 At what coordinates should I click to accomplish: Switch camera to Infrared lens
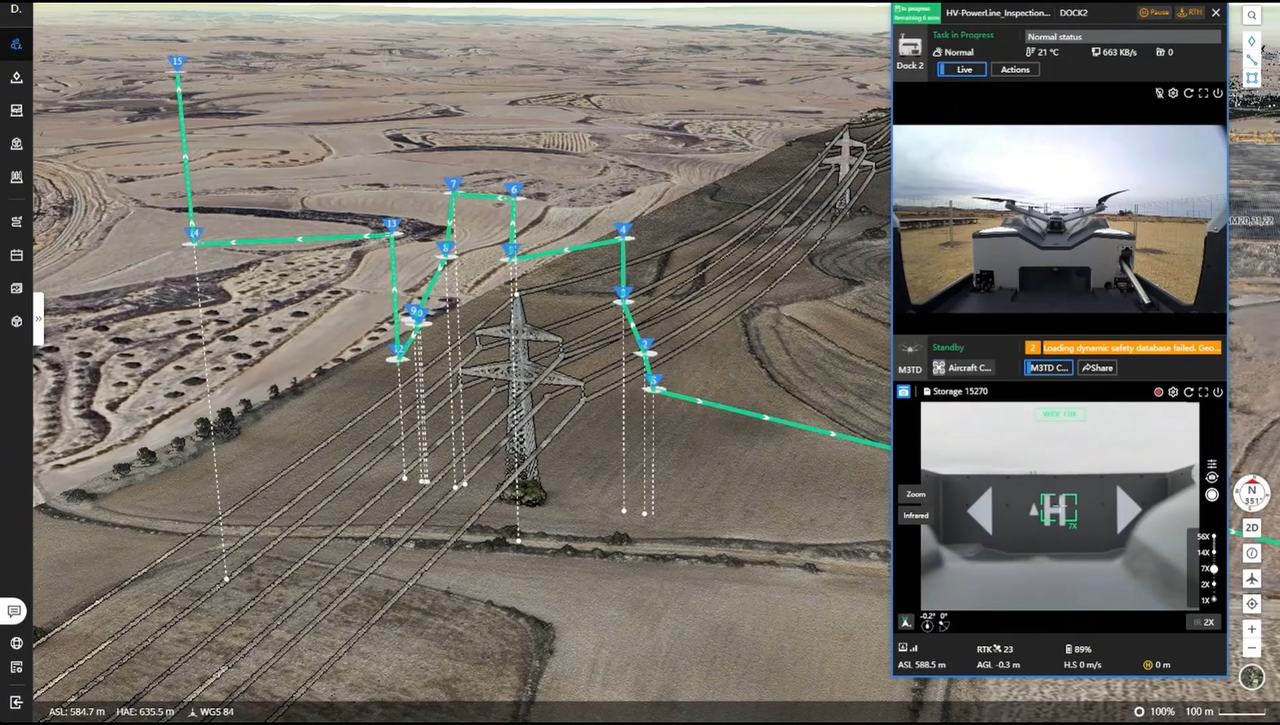[x=916, y=515]
